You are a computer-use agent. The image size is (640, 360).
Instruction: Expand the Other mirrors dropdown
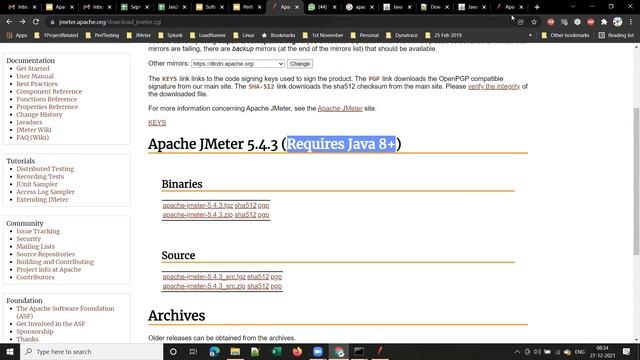tap(238, 64)
